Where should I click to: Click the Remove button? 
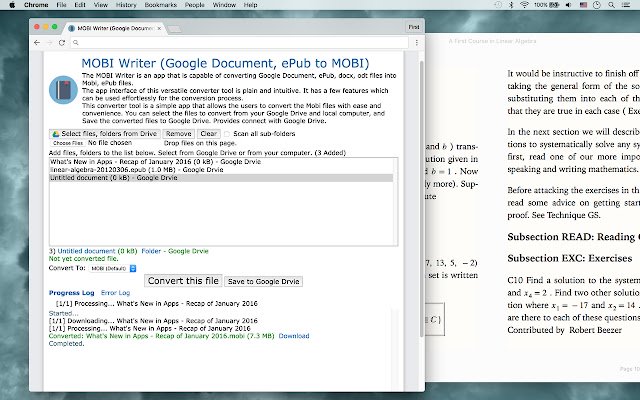[179, 133]
